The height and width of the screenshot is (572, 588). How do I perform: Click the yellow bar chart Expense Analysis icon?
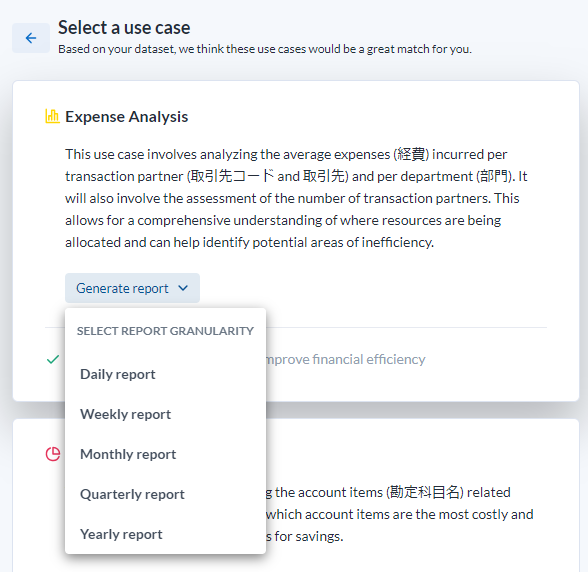coord(52,116)
